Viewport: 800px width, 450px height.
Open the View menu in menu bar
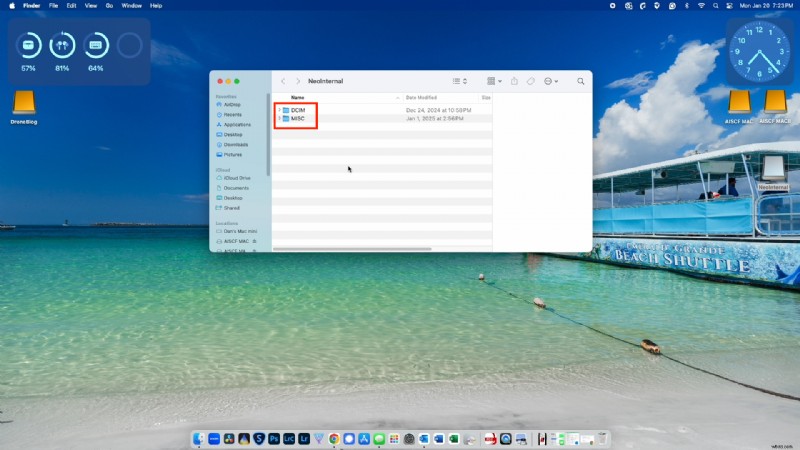[88, 5]
